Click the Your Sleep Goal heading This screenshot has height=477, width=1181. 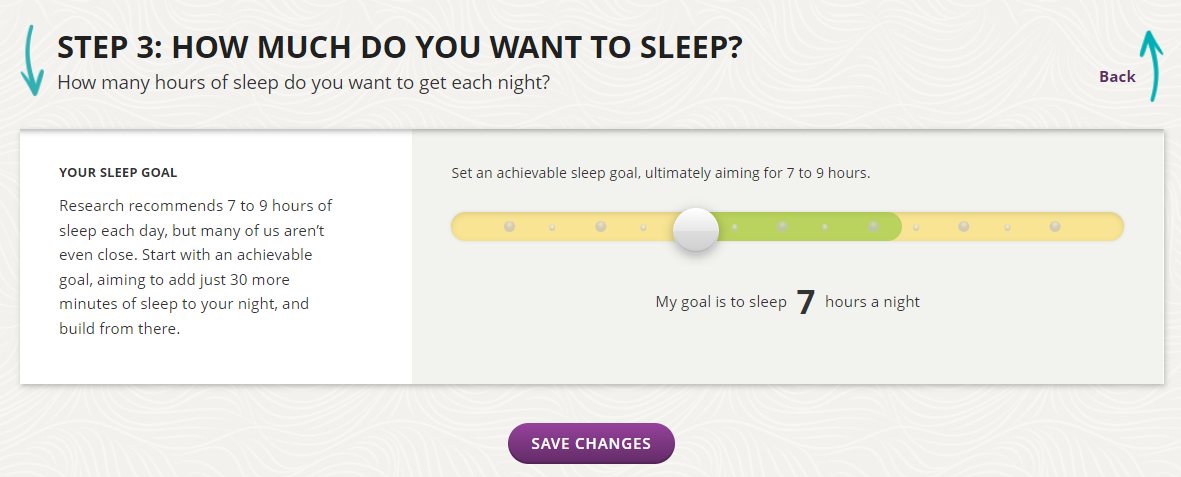pyautogui.click(x=118, y=173)
